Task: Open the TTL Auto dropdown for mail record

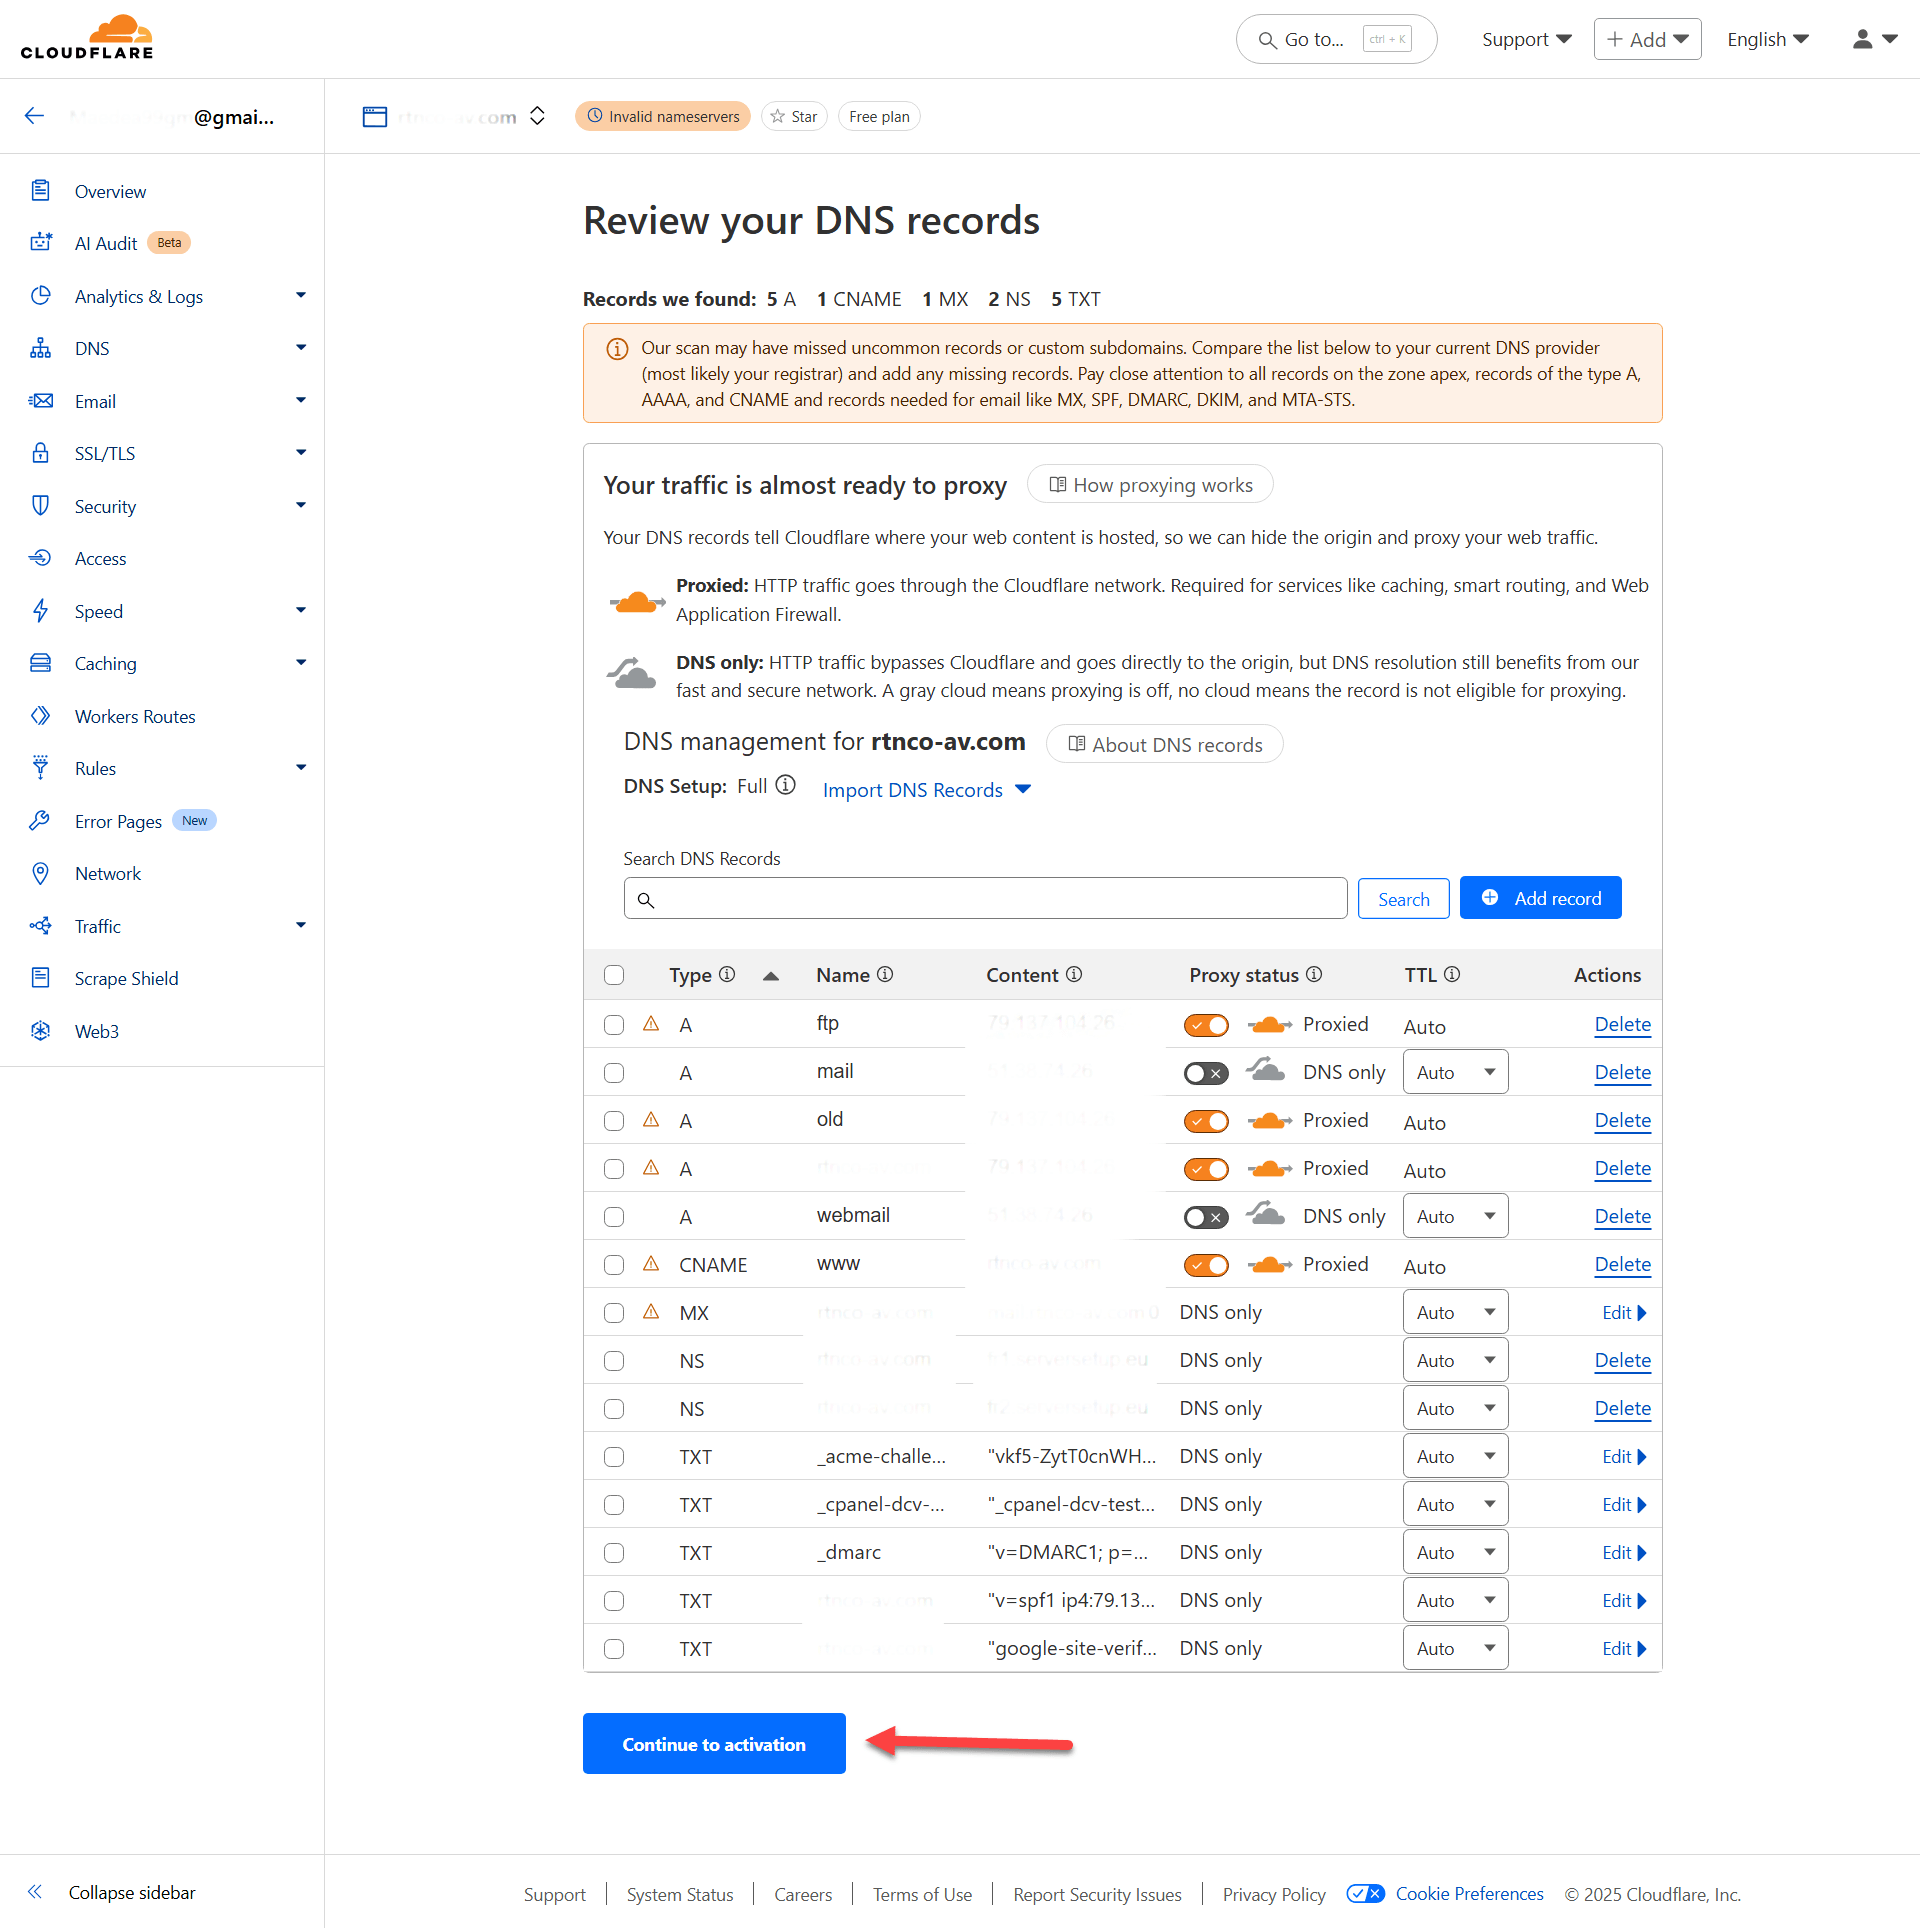Action: coord(1455,1072)
